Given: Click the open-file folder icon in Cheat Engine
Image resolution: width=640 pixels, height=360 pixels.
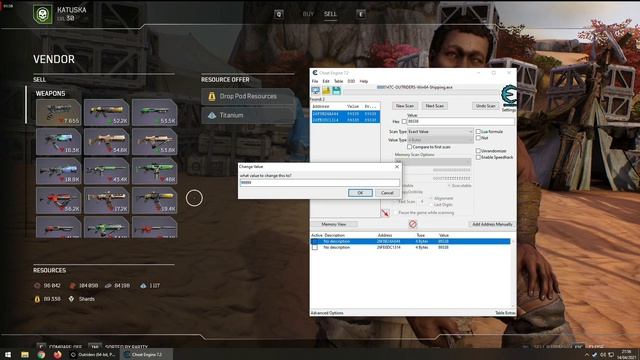Looking at the screenshot, I should (x=326, y=91).
